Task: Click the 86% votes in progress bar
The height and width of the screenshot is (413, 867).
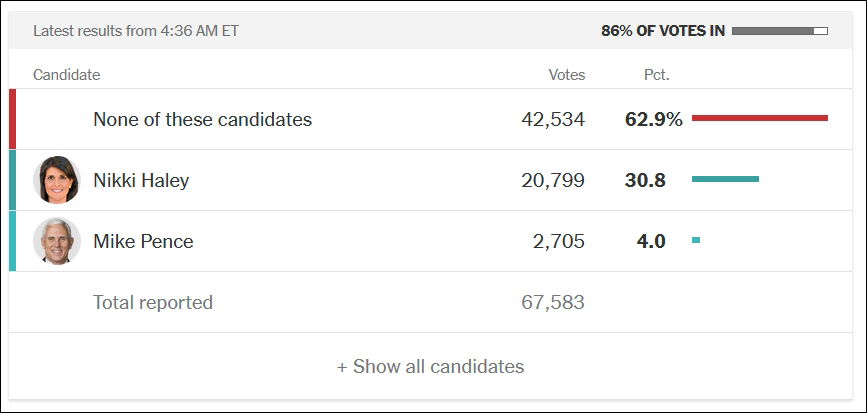Action: (780, 31)
